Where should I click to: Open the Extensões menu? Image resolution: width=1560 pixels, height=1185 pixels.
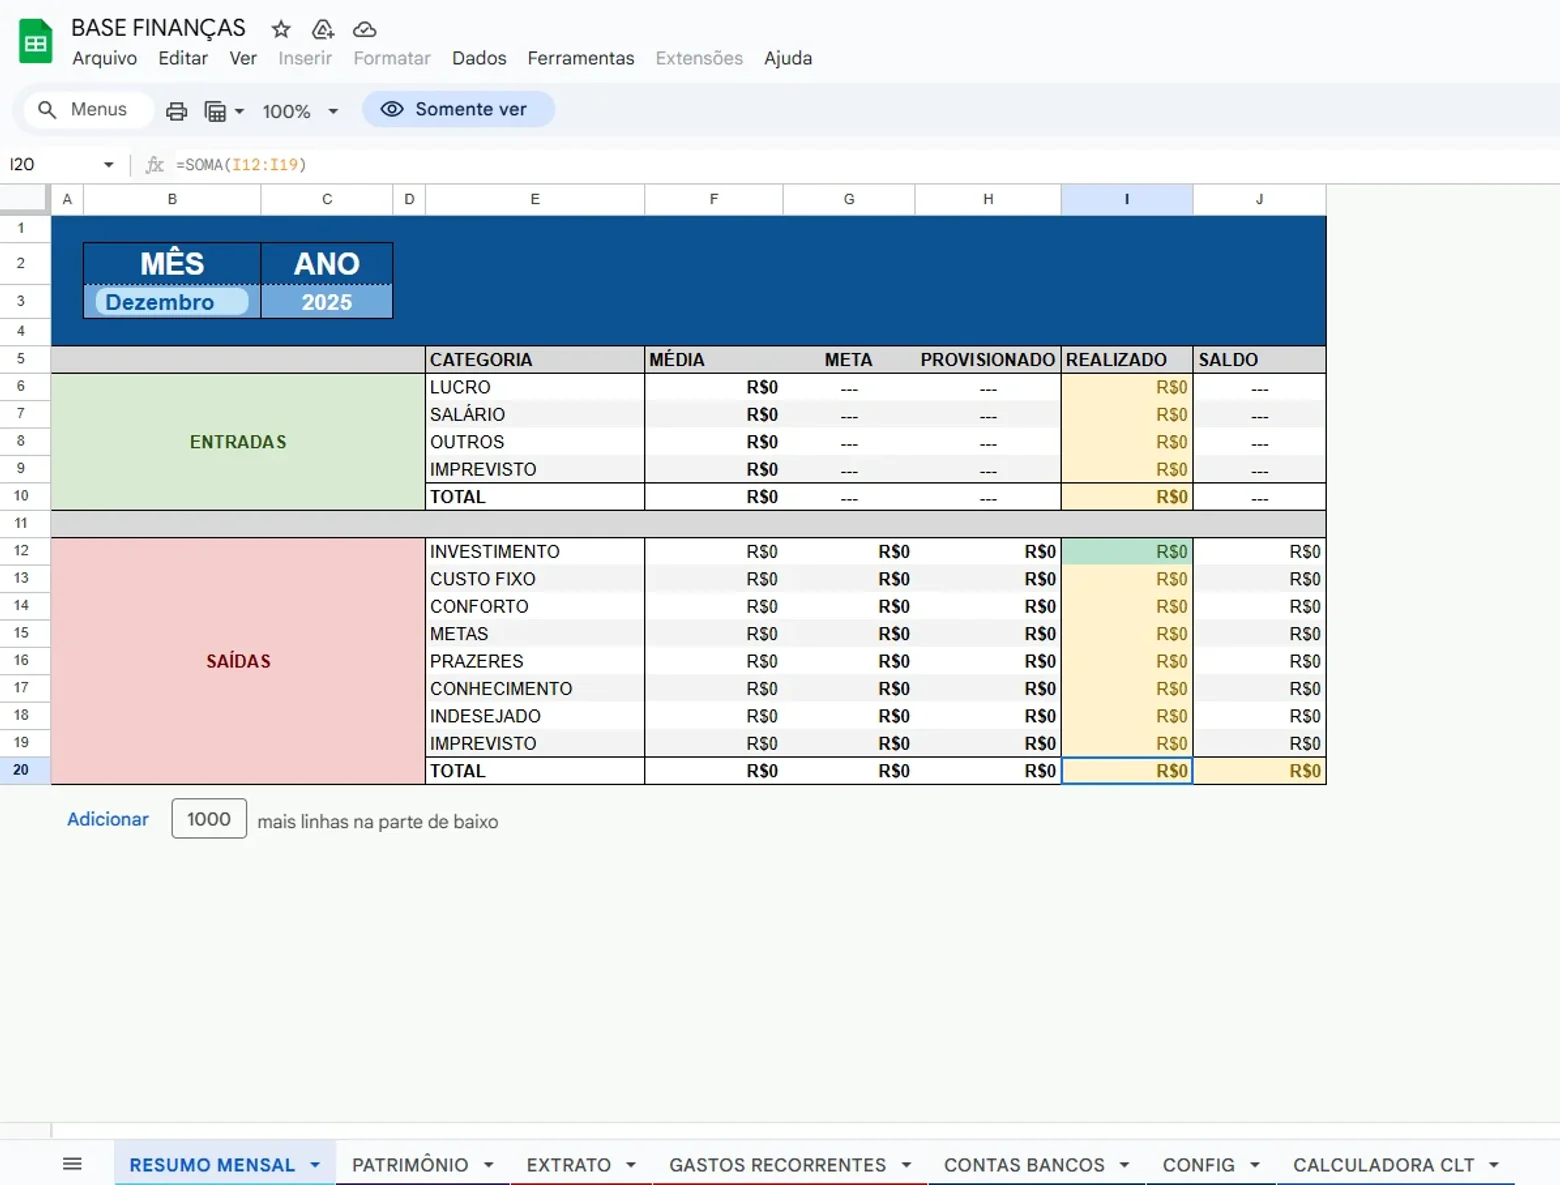(699, 58)
